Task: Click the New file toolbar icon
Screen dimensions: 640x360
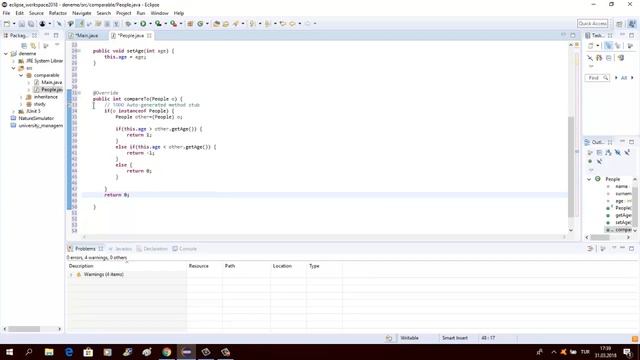Action: tap(7, 24)
